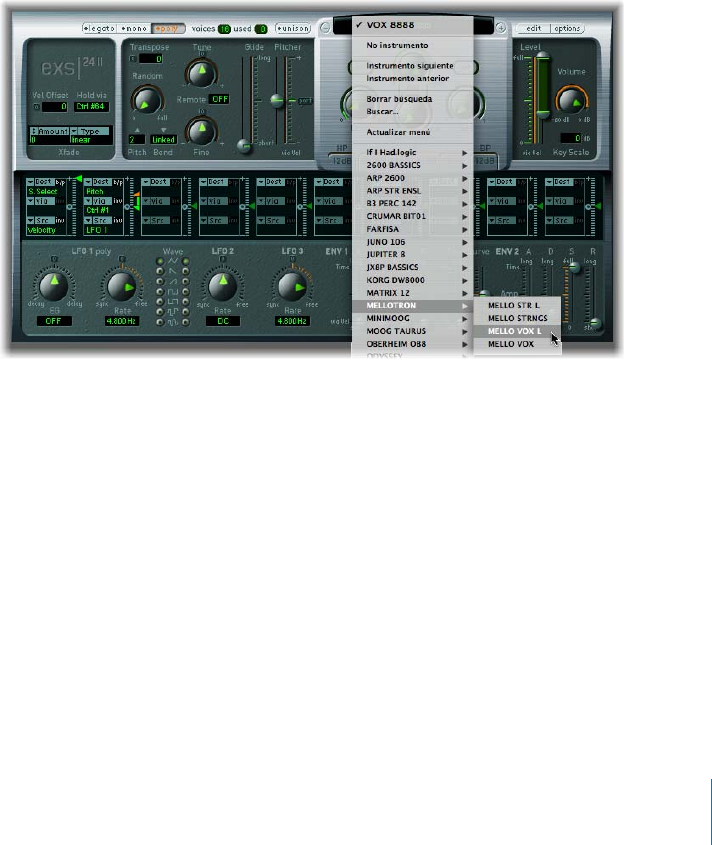The height and width of the screenshot is (845, 712).
Task: Toggle via inv next to Ctrl #1
Action: [117, 201]
